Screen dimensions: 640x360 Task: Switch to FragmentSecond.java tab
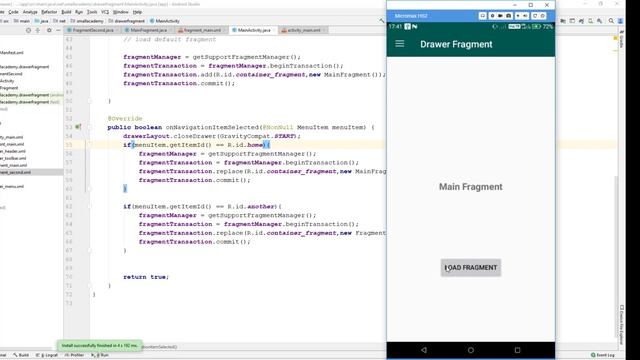tap(93, 30)
